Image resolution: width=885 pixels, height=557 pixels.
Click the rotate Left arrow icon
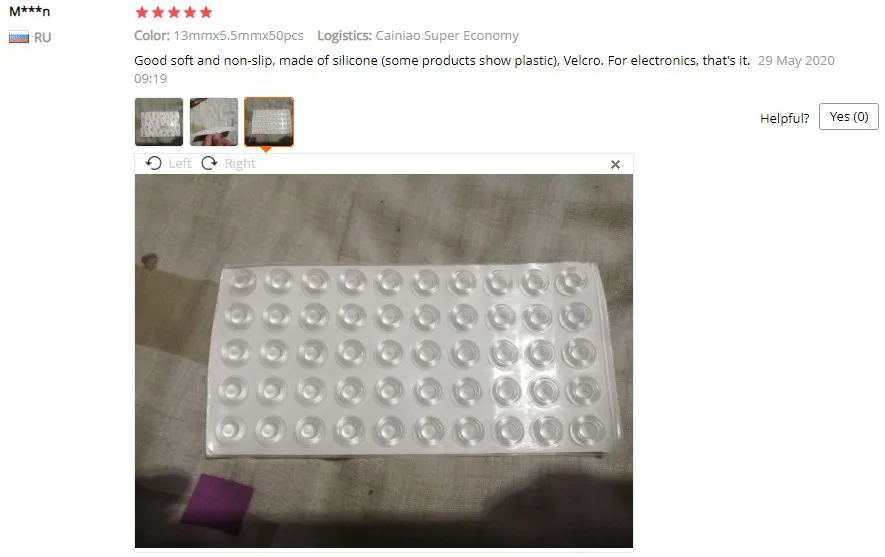(x=153, y=163)
